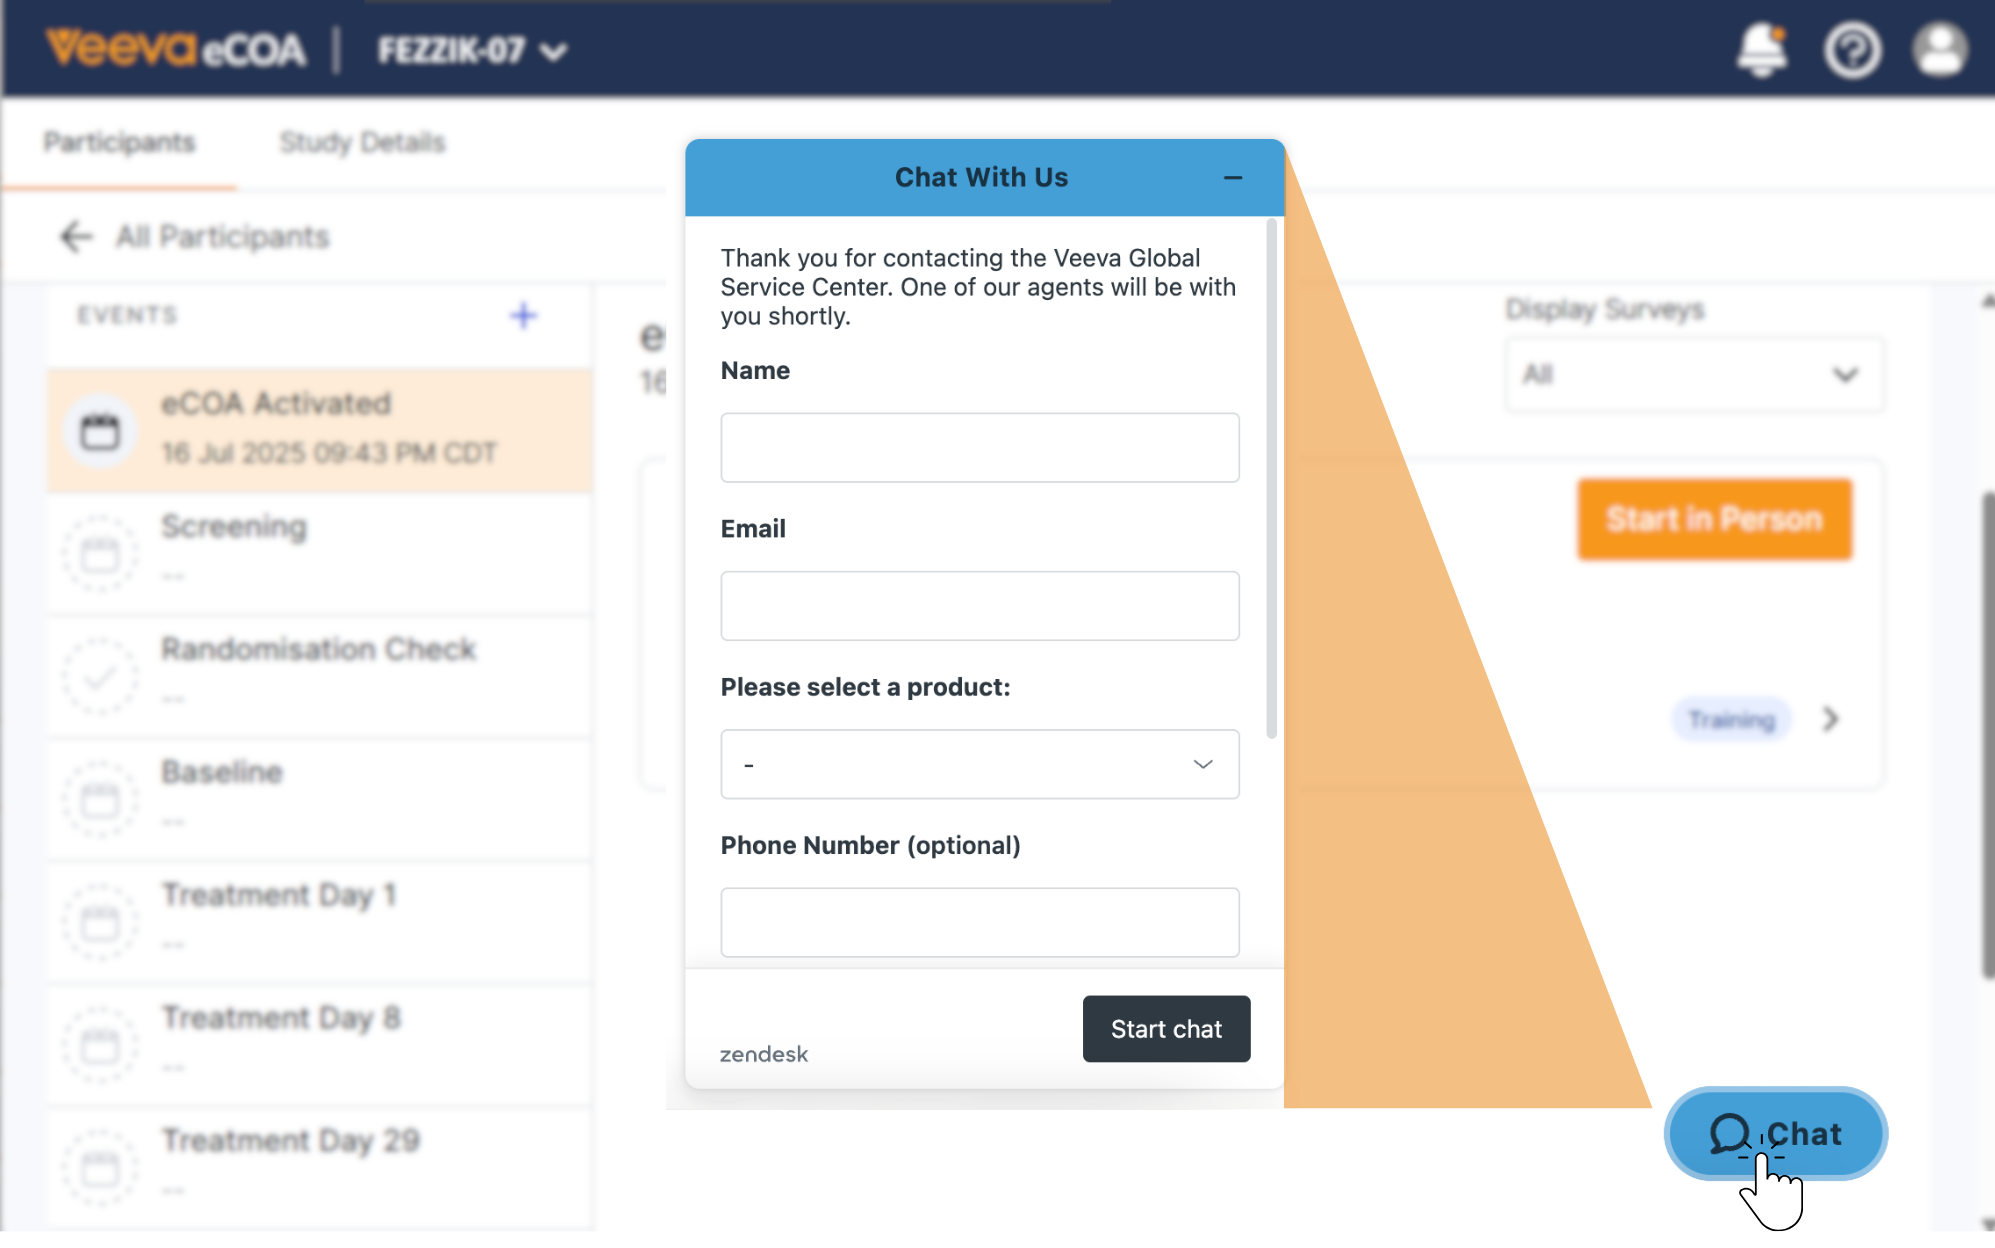Open the product selection dropdown

click(979, 764)
